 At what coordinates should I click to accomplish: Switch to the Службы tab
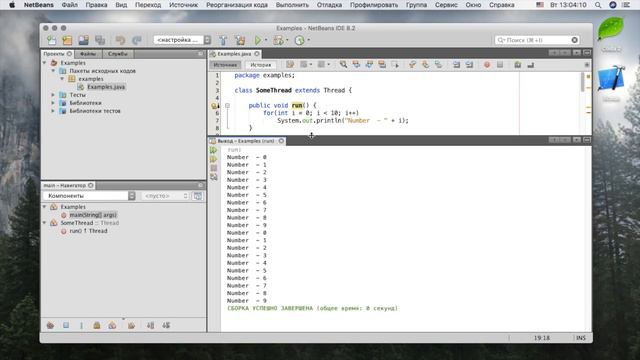(118, 54)
